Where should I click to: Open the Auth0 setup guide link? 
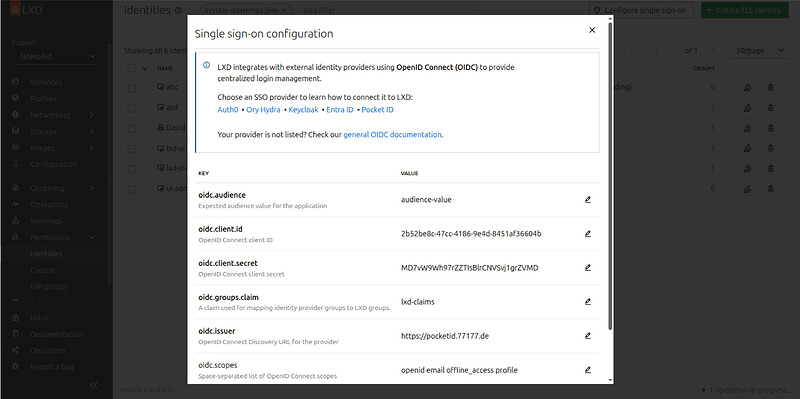pos(228,110)
